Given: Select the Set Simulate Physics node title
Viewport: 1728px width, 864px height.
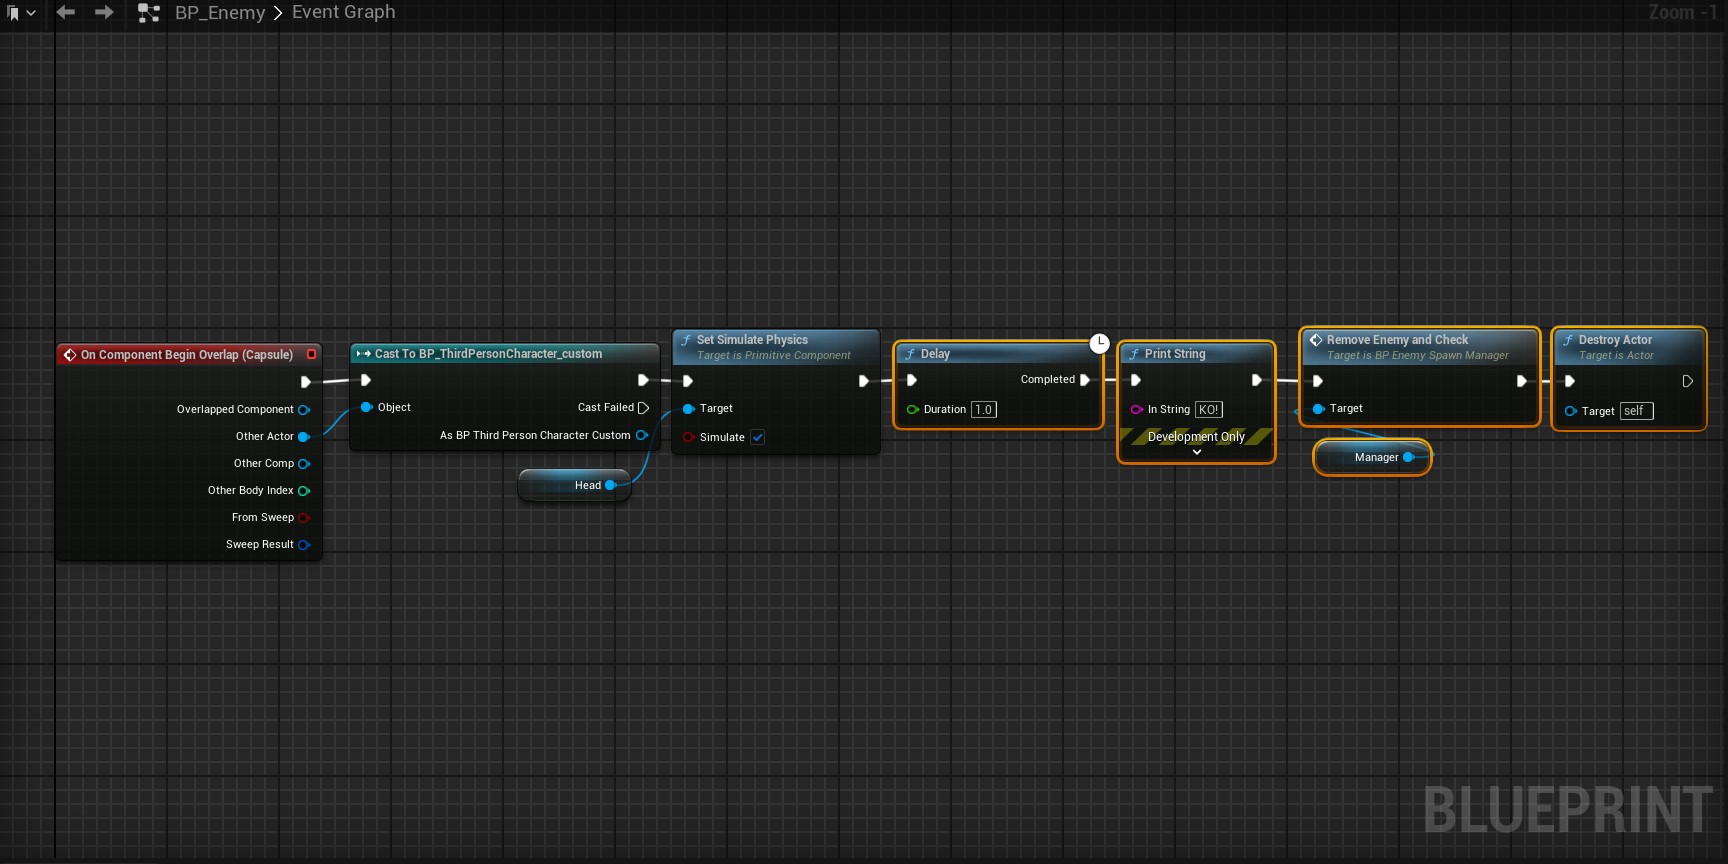Looking at the screenshot, I should click(752, 340).
